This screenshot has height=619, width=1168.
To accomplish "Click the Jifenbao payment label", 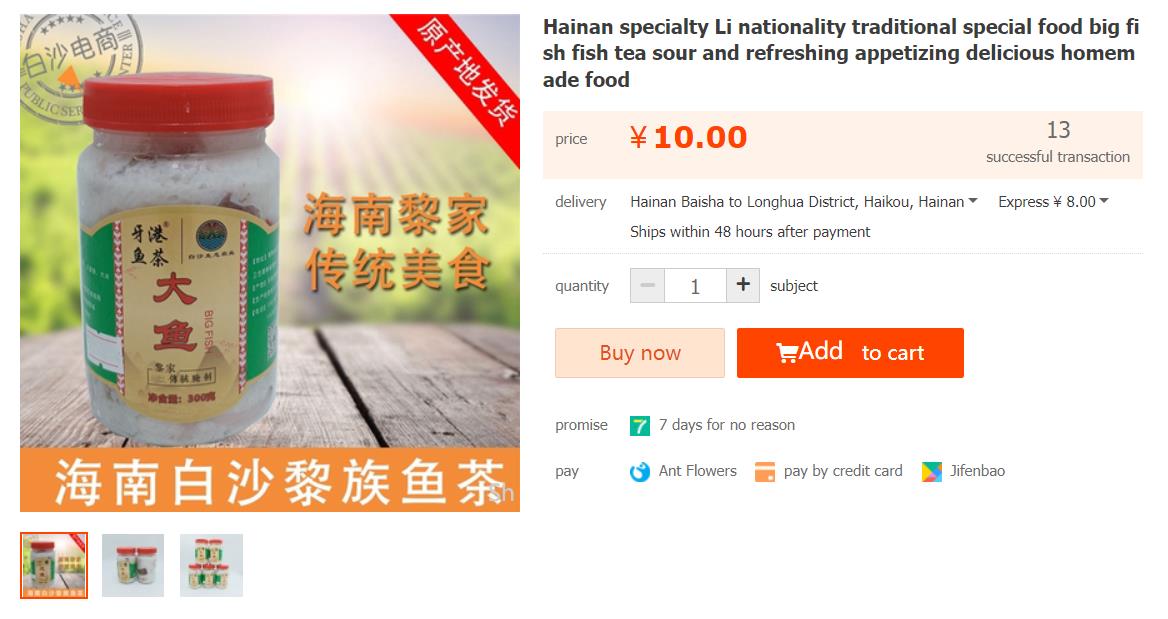I will click(x=977, y=471).
